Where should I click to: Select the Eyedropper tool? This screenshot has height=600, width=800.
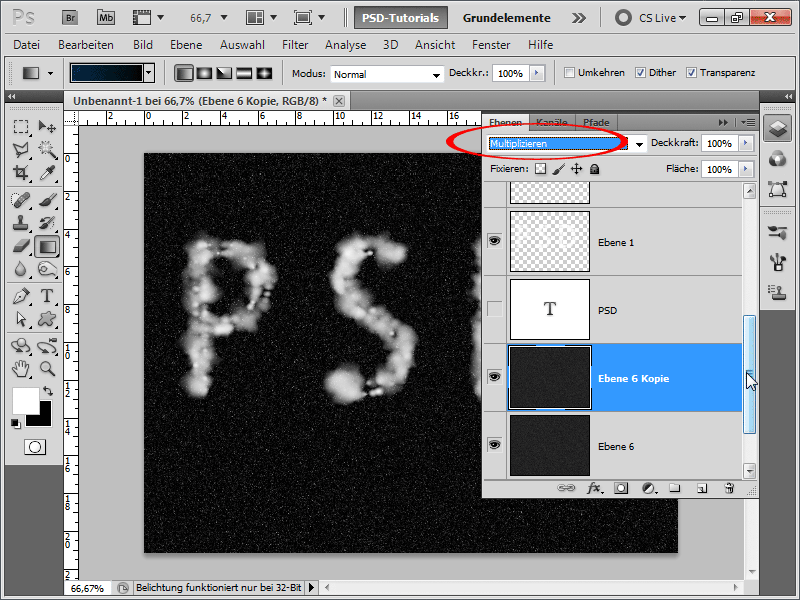point(47,173)
